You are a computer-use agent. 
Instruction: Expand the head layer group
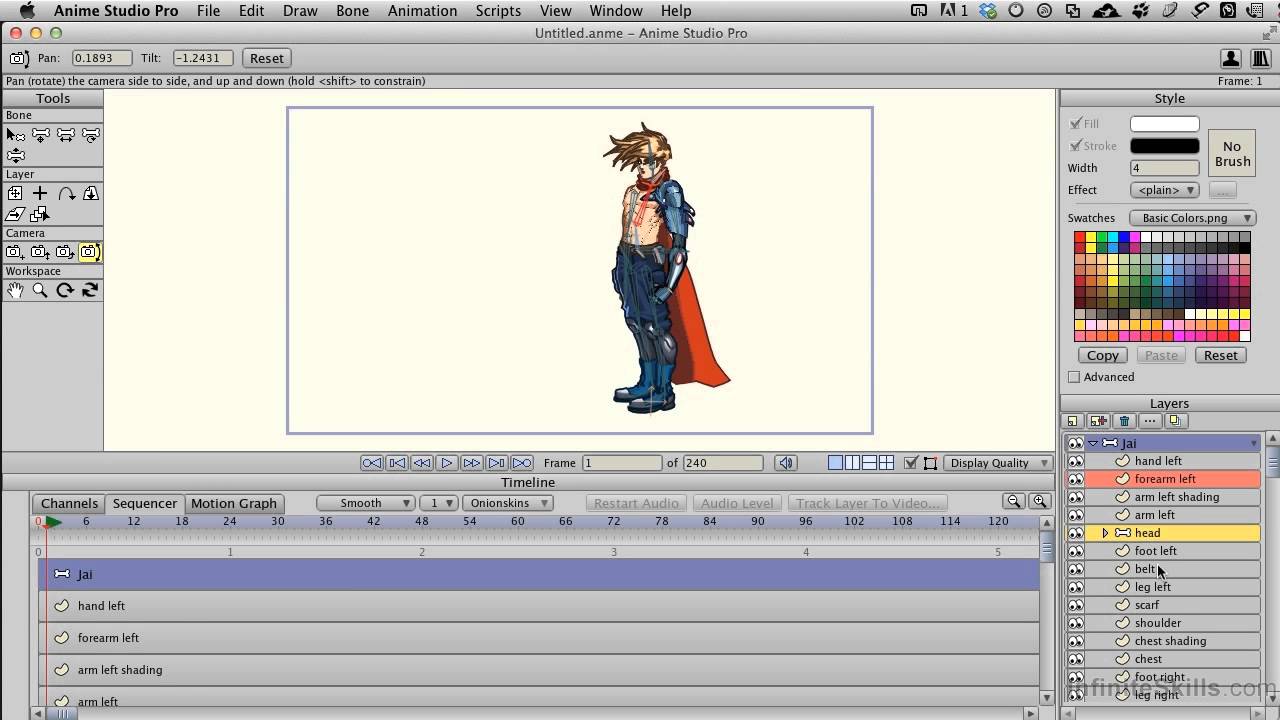point(1105,533)
